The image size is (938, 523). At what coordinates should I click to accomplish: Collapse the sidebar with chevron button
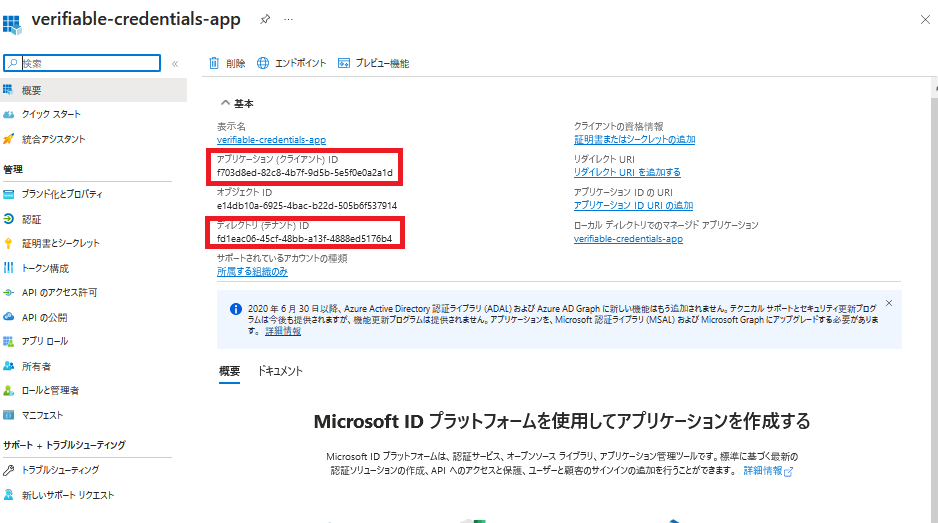(x=175, y=63)
